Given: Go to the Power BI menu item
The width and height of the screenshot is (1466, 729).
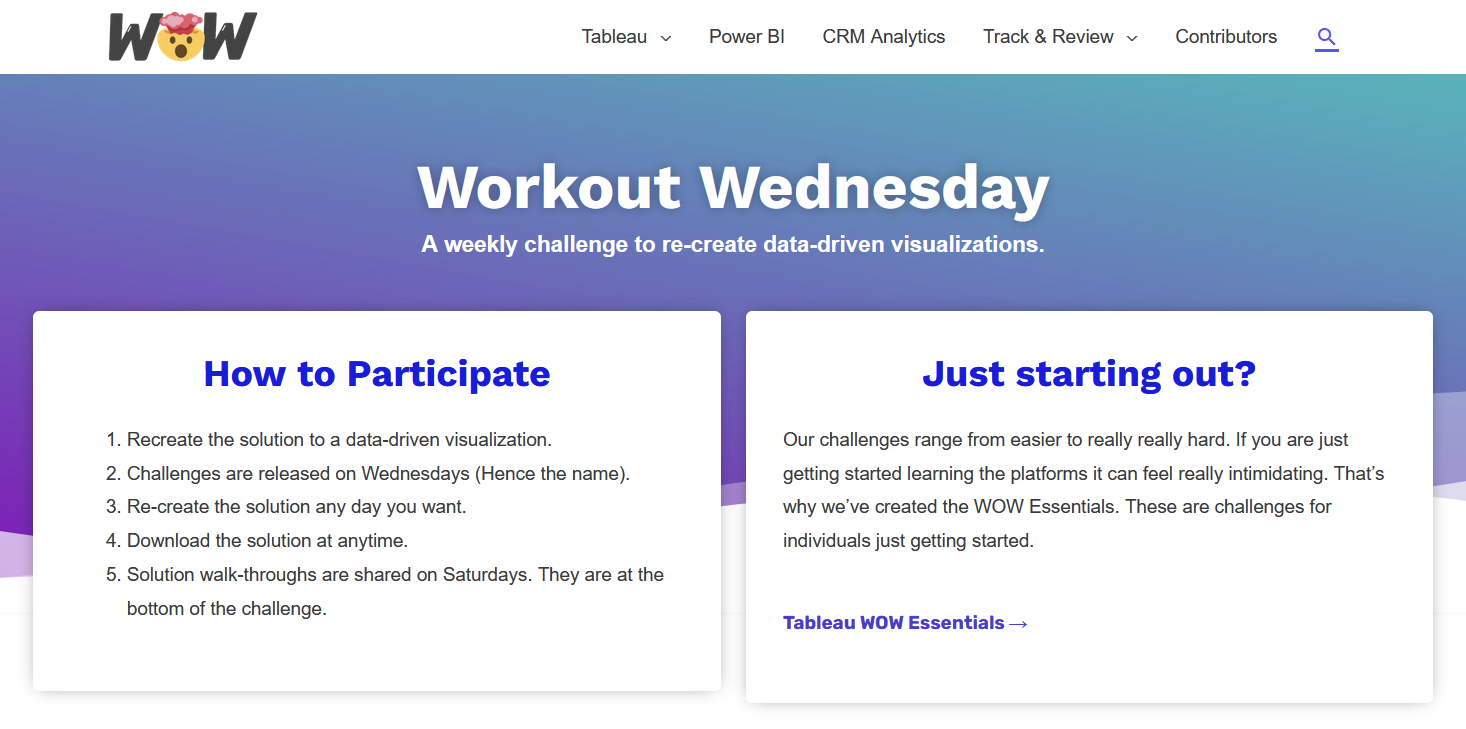Looking at the screenshot, I should click(747, 37).
